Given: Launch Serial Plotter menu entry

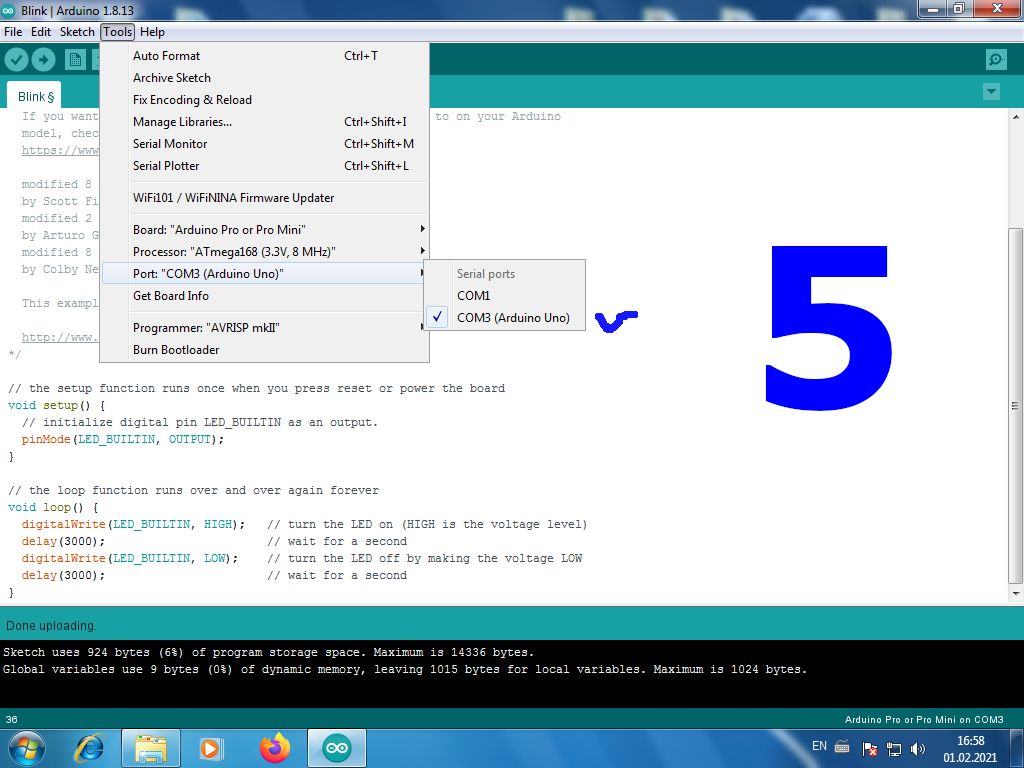Looking at the screenshot, I should (264, 166).
